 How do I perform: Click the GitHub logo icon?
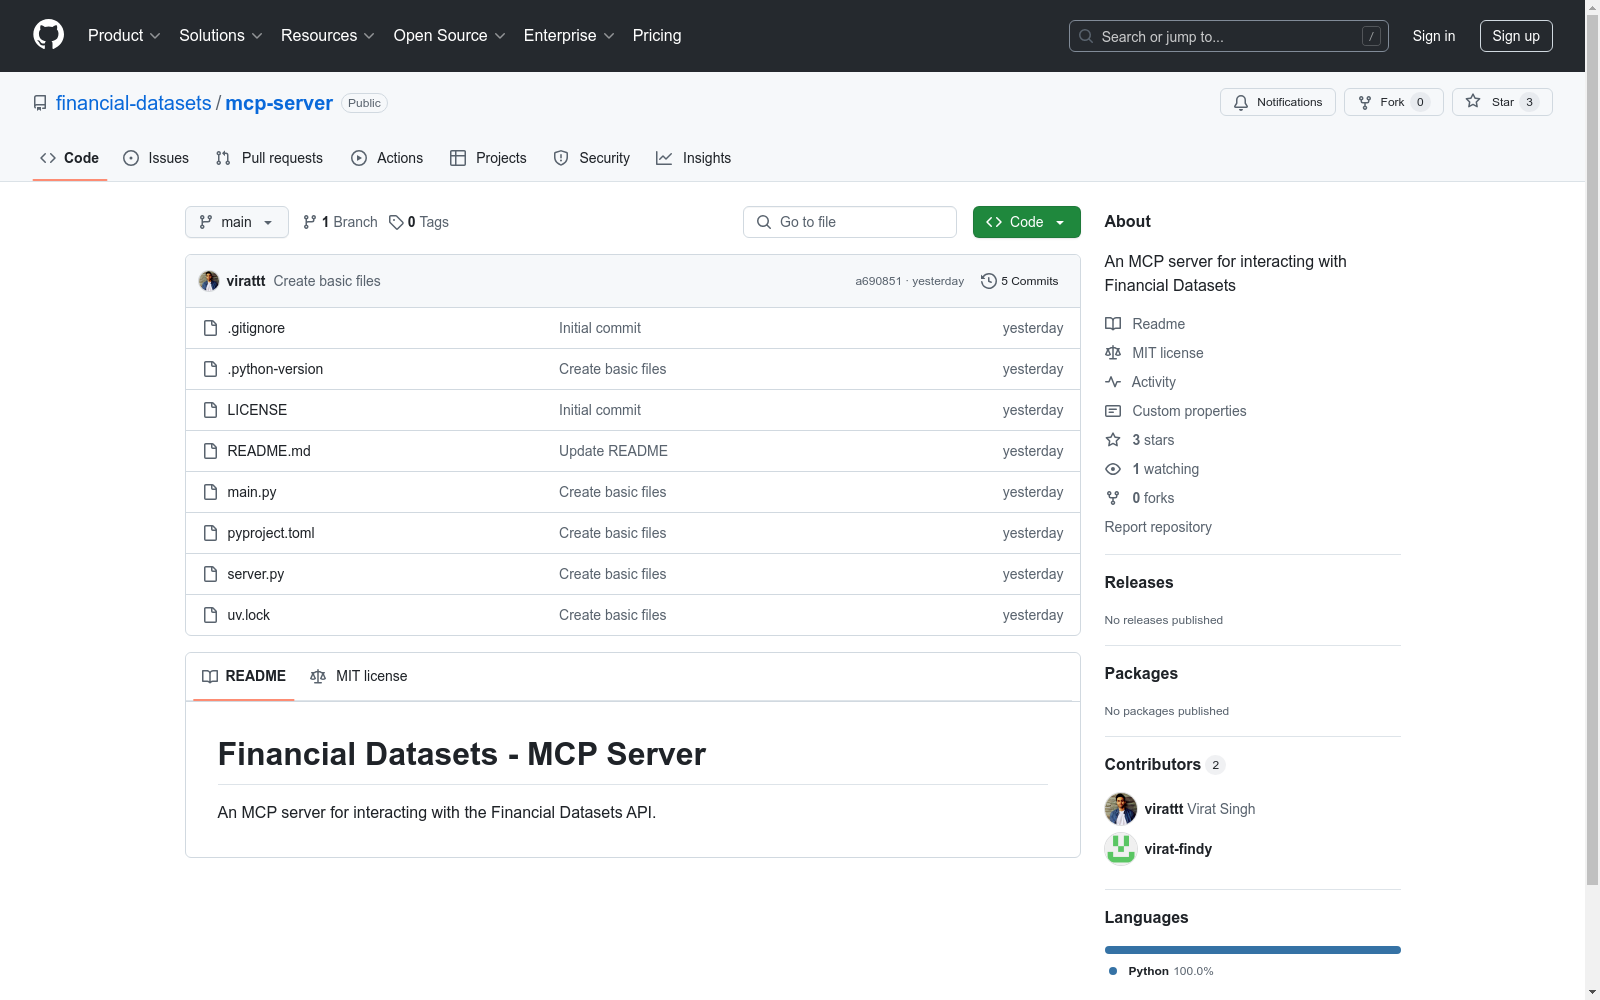point(48,35)
